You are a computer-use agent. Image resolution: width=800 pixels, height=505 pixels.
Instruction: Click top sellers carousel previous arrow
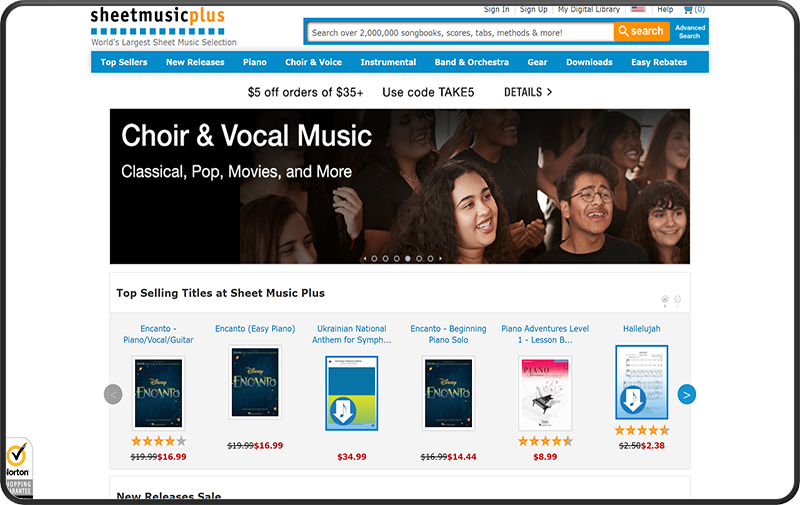pyautogui.click(x=113, y=394)
